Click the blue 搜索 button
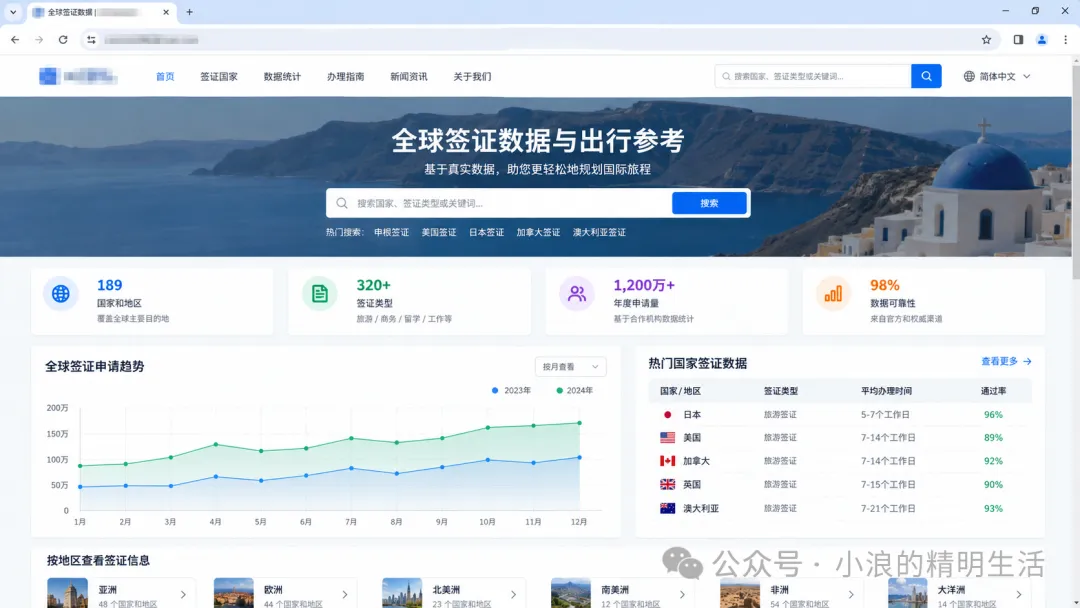1080x608 pixels. (709, 203)
